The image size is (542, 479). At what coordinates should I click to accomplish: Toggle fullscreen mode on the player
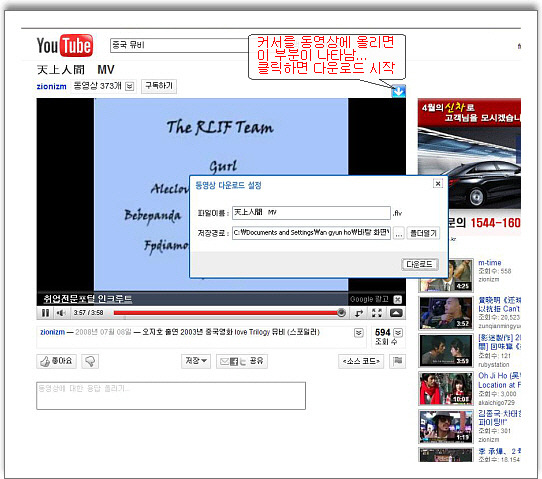click(377, 313)
